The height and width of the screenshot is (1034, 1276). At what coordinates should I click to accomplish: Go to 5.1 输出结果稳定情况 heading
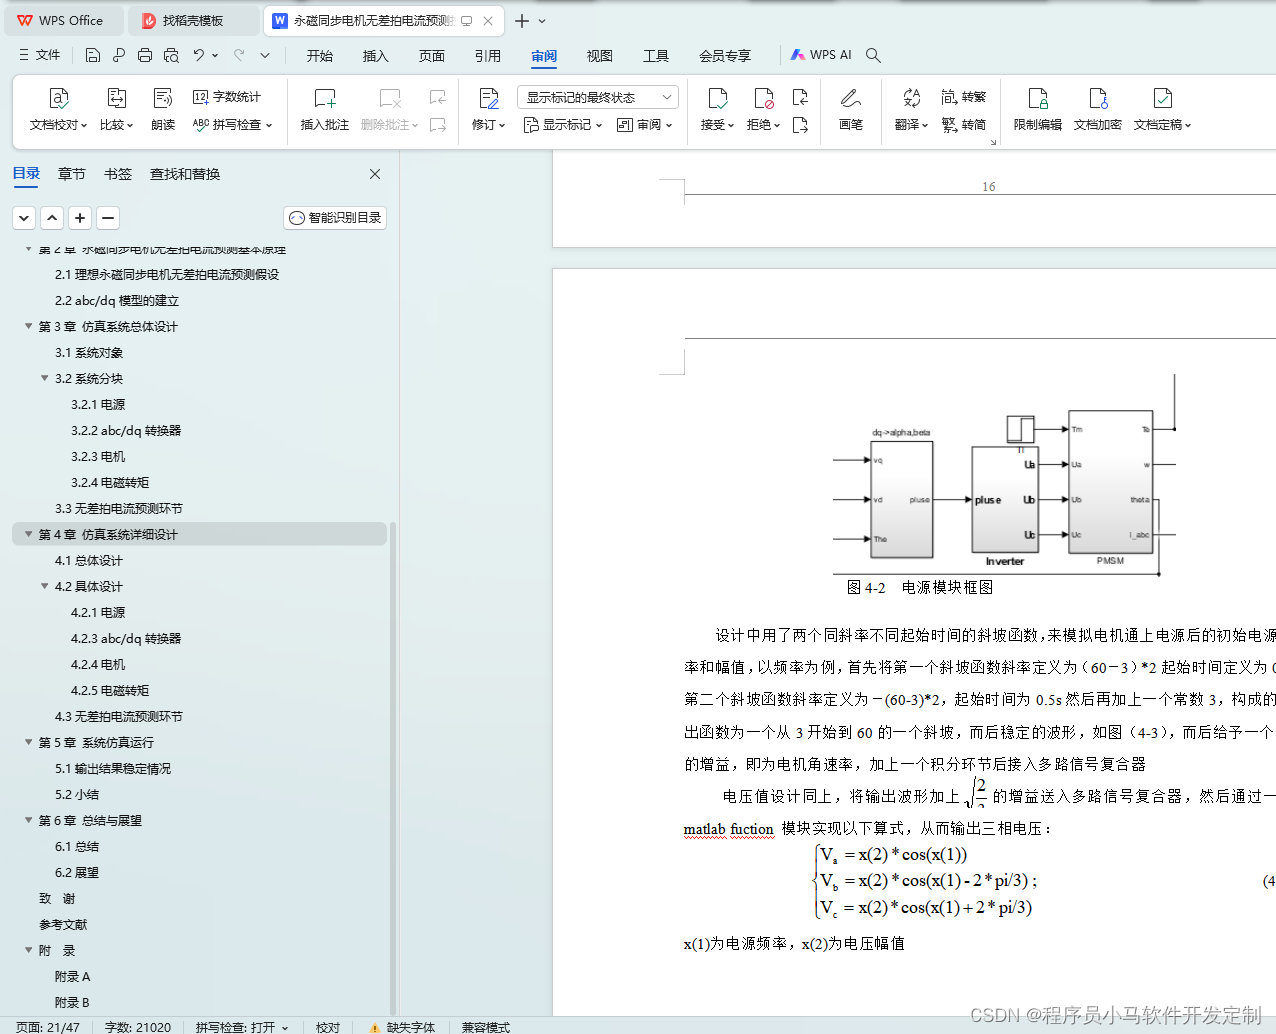113,768
